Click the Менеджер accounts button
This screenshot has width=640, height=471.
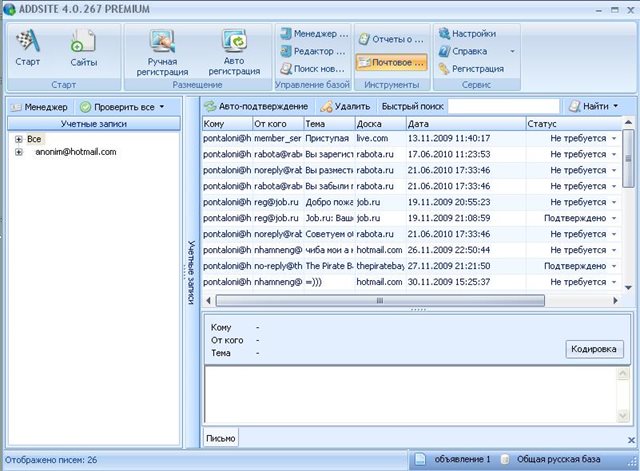point(39,107)
